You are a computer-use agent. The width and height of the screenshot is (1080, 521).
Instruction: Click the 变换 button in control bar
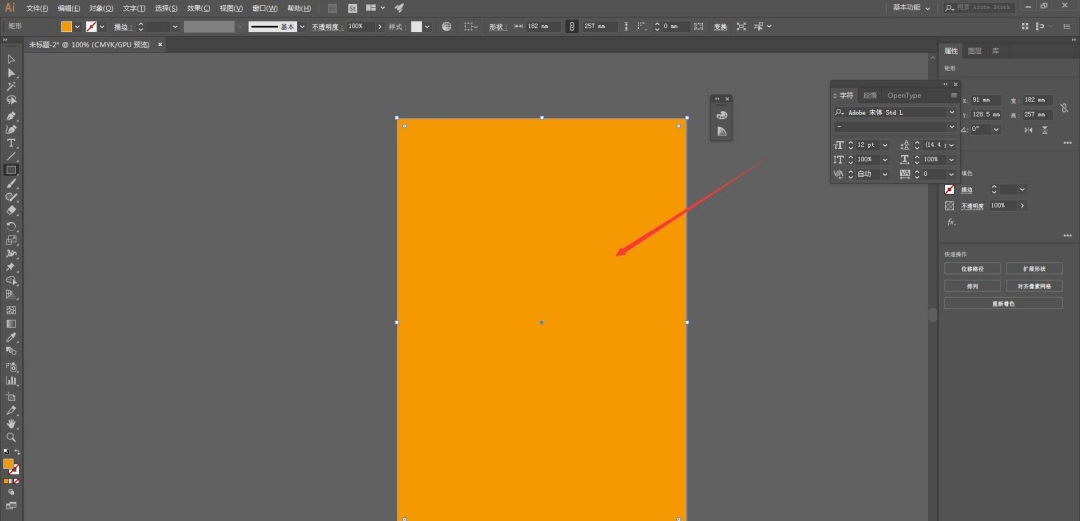click(x=720, y=26)
